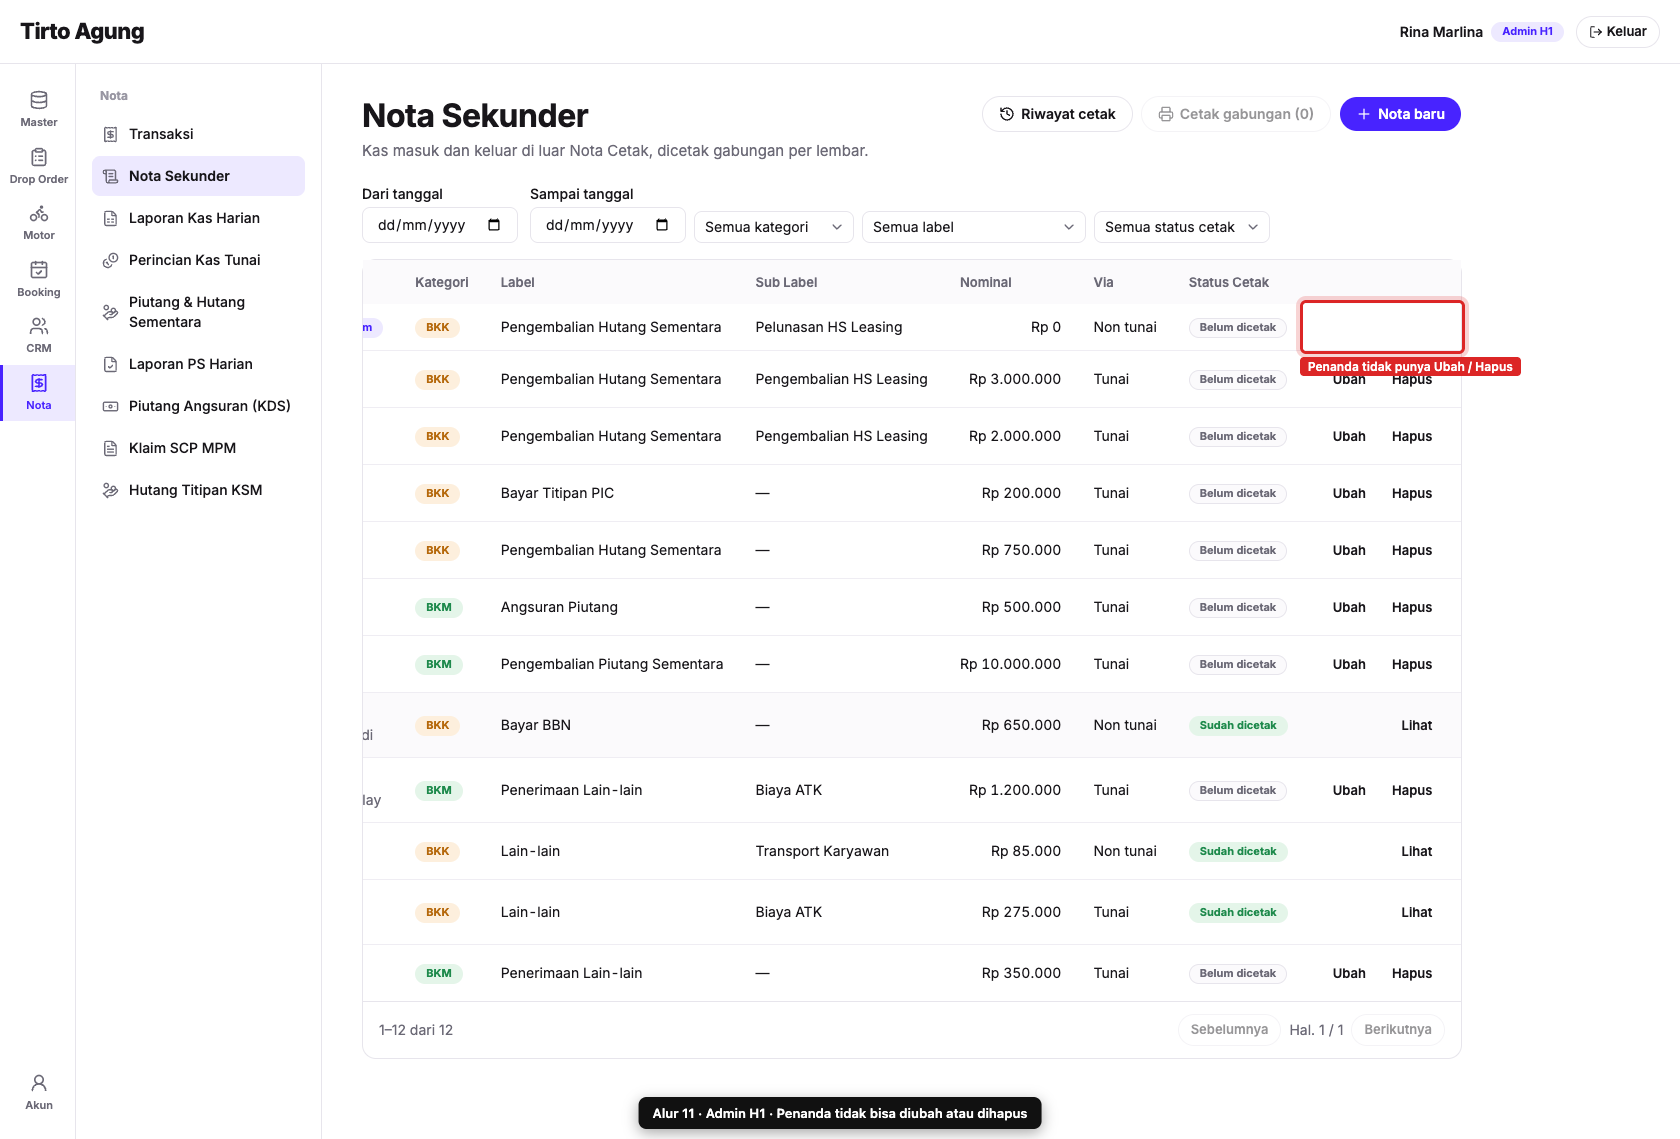Click the Perincian Kas Tunai coins icon
This screenshot has width=1680, height=1139.
click(111, 260)
